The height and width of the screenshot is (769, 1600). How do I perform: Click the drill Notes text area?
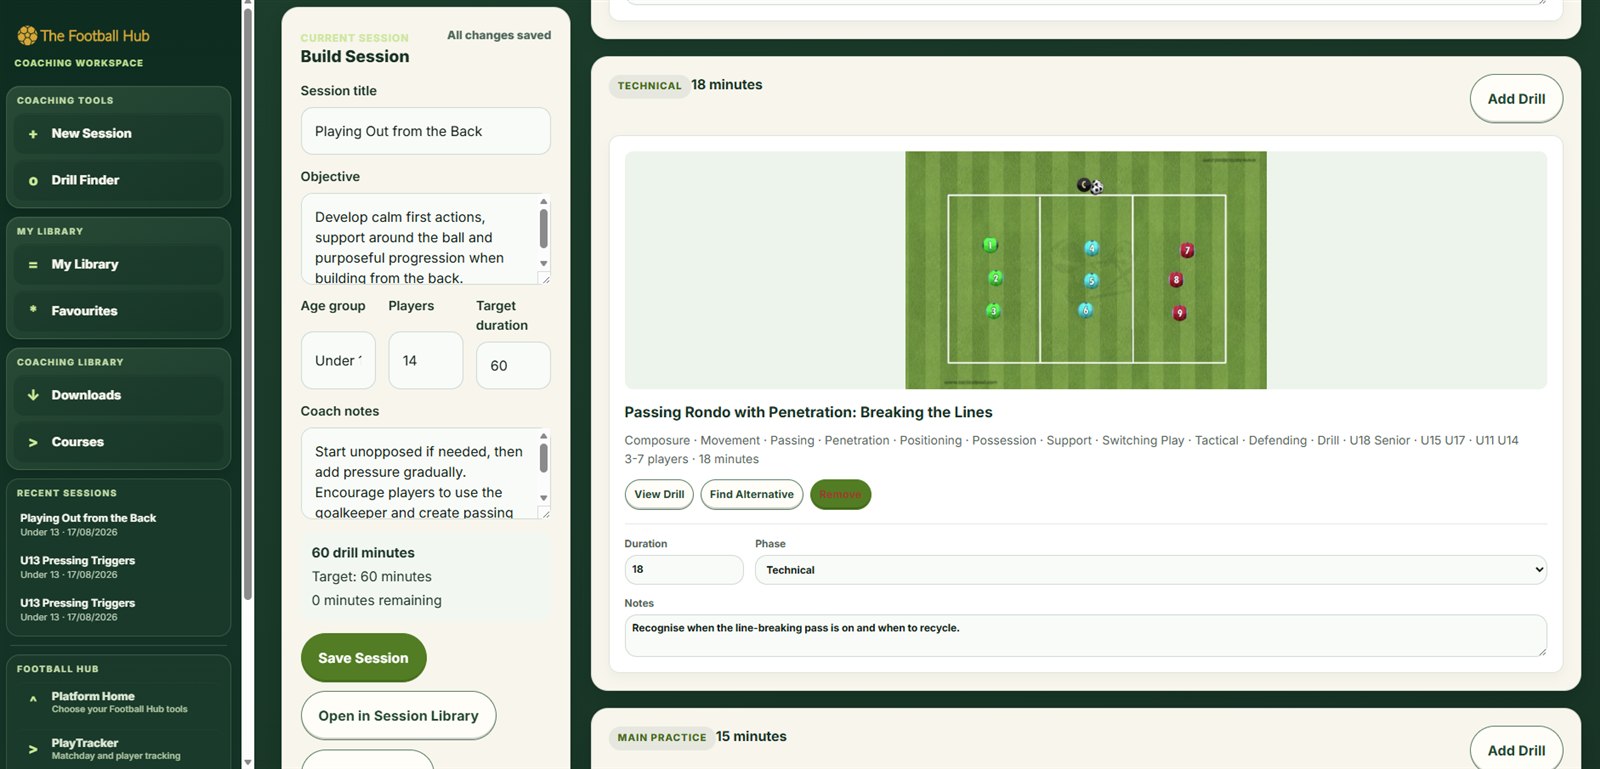point(1086,636)
